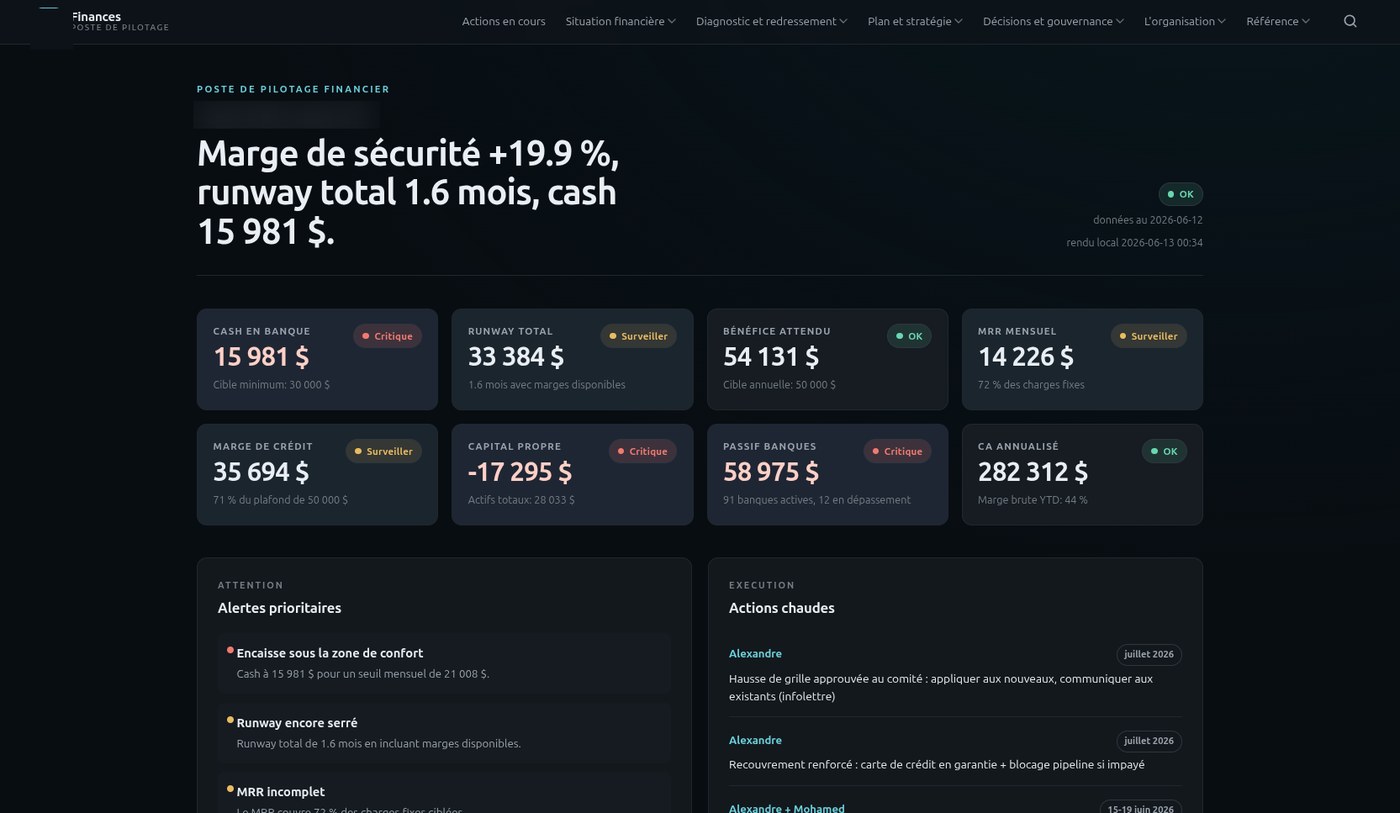Click Surveiller badge on Marge de crédit
The height and width of the screenshot is (813, 1400).
(383, 451)
